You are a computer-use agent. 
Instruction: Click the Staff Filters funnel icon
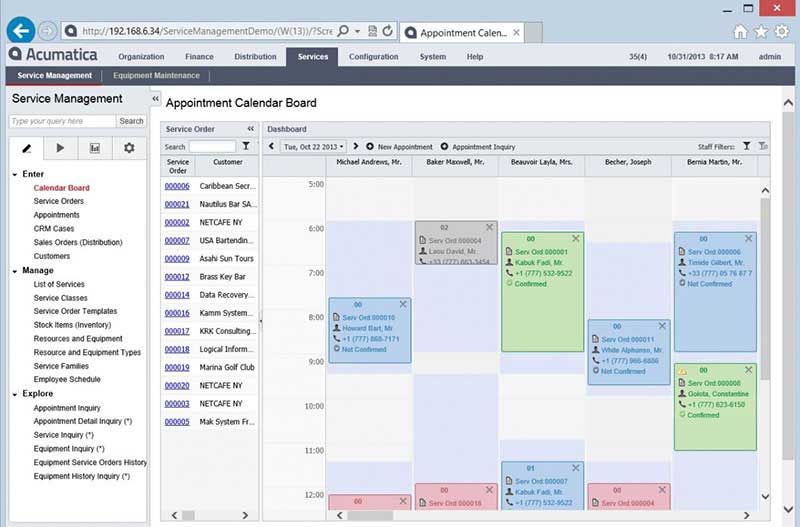click(x=746, y=146)
